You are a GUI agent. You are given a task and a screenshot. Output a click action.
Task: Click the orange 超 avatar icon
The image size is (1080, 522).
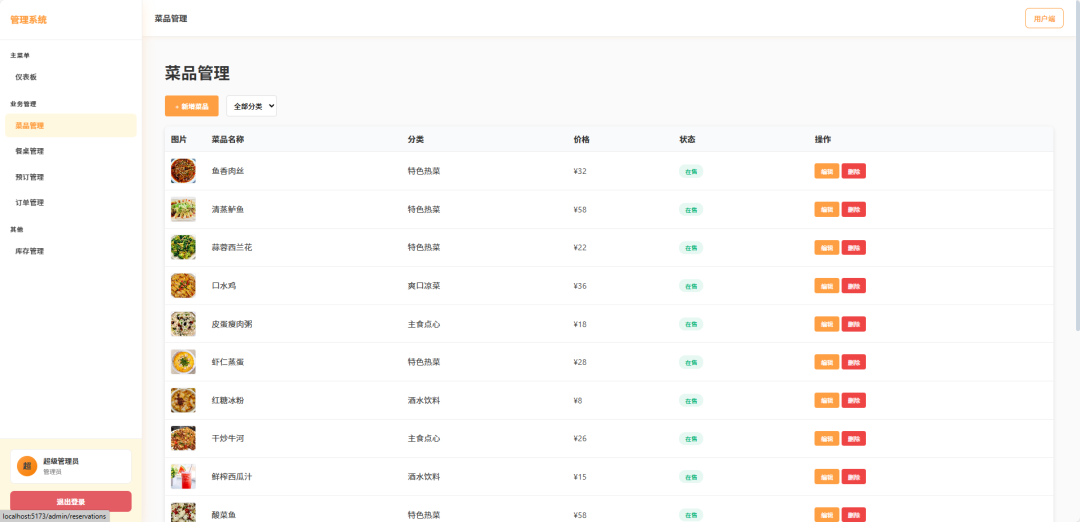pos(27,466)
